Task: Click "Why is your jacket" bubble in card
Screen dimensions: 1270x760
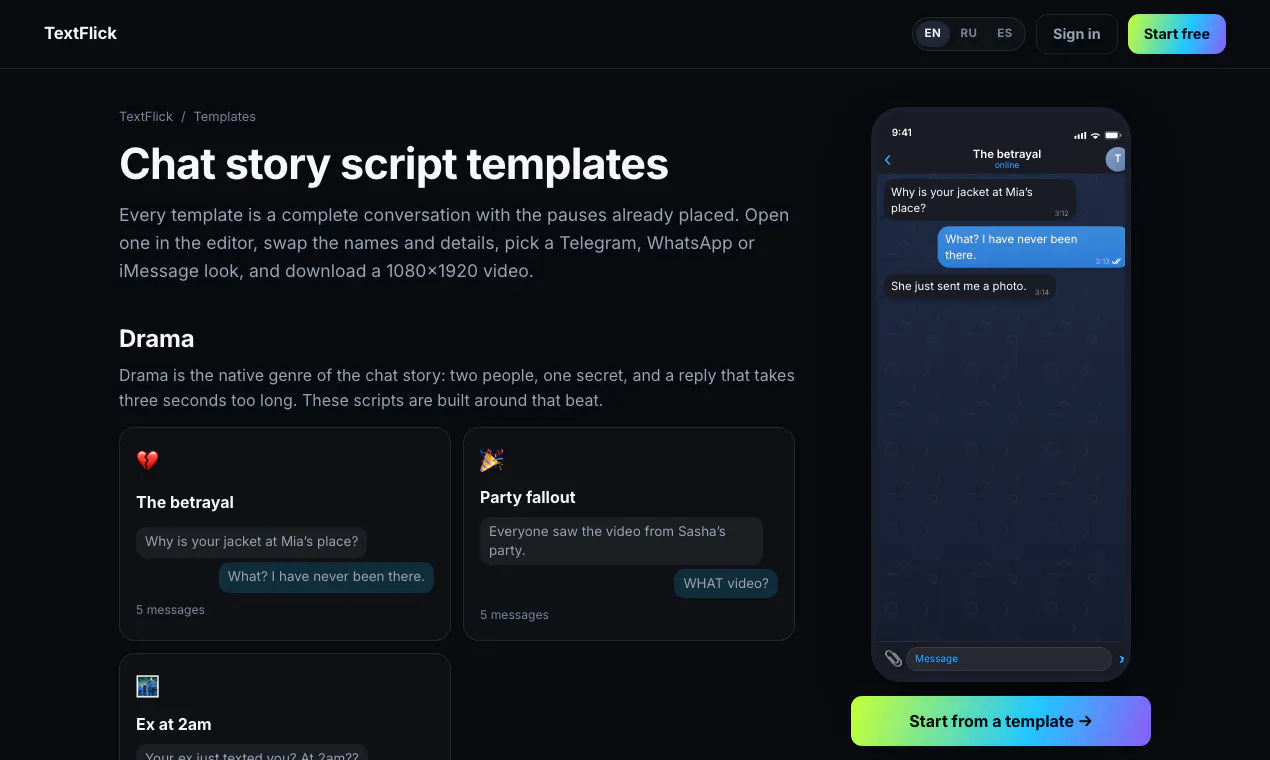Action: coord(252,541)
